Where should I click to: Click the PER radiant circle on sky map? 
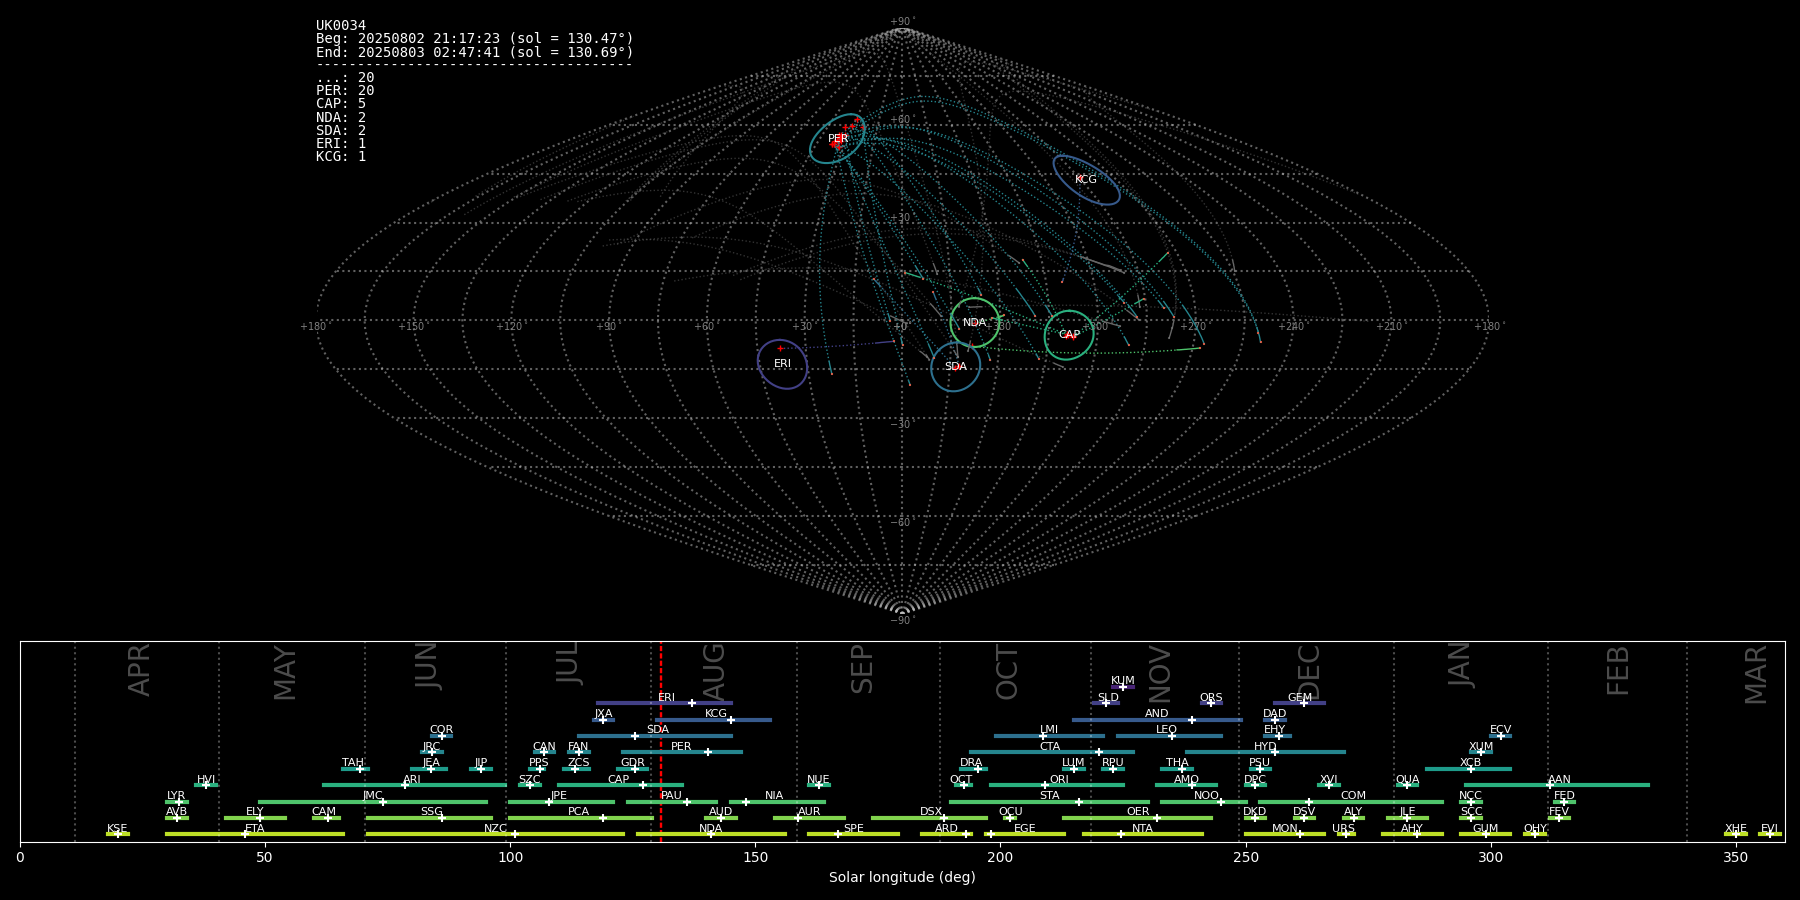837,138
